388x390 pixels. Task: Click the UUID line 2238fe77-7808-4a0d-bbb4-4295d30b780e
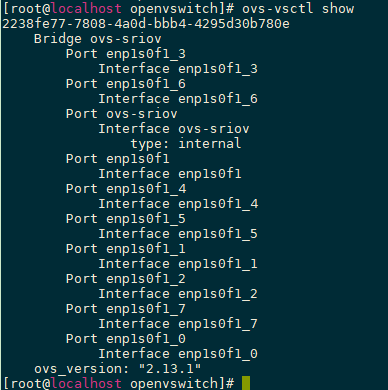click(146, 24)
